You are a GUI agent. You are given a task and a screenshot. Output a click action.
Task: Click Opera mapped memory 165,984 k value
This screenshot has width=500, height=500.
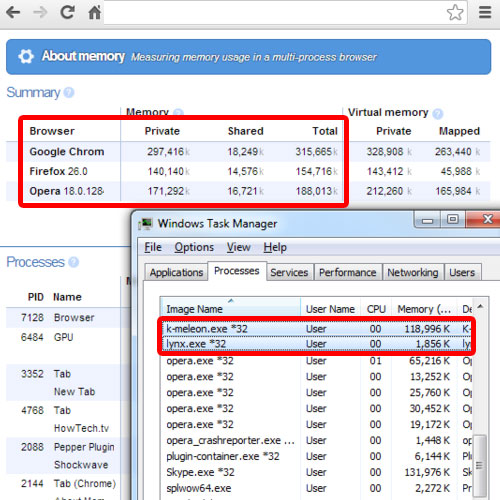tap(457, 191)
